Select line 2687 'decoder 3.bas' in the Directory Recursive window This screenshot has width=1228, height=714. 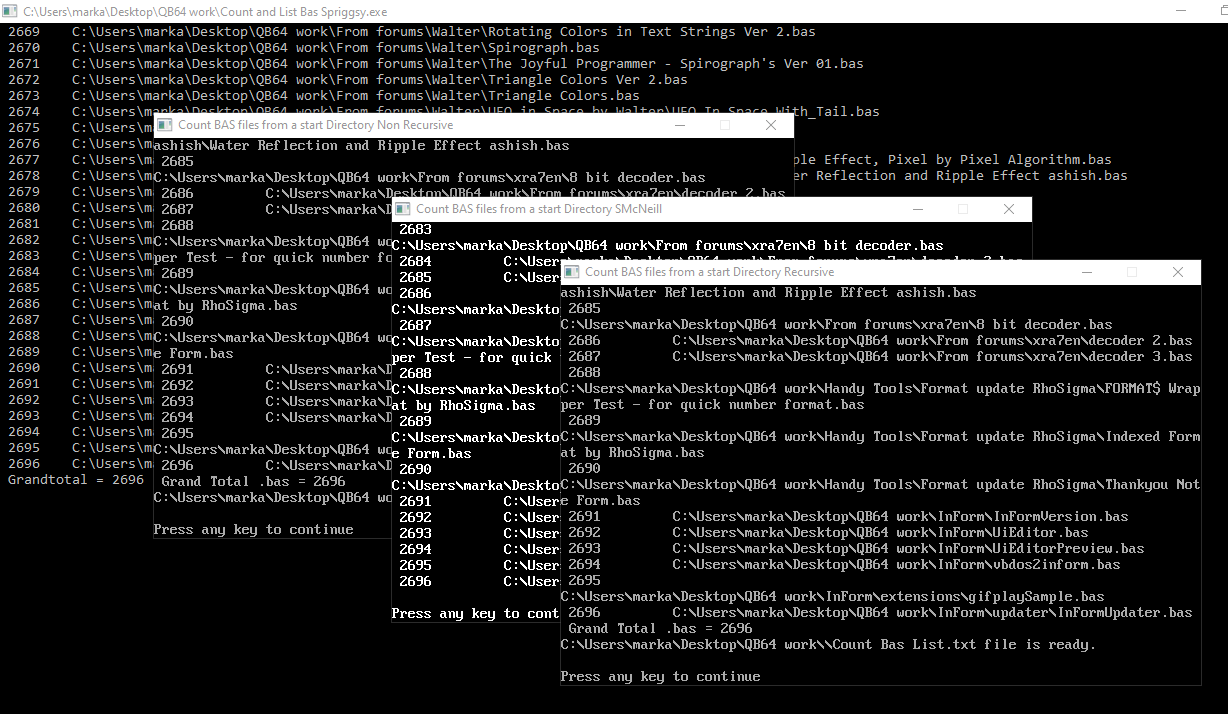pyautogui.click(x=880, y=356)
